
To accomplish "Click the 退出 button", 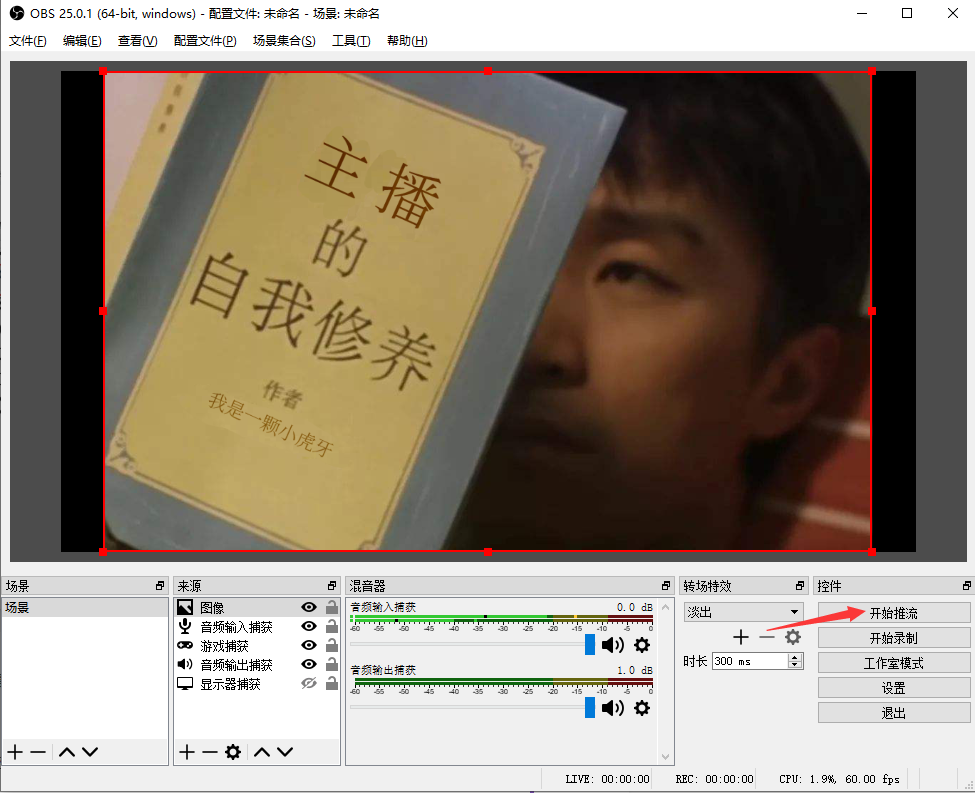I will pyautogui.click(x=894, y=713).
